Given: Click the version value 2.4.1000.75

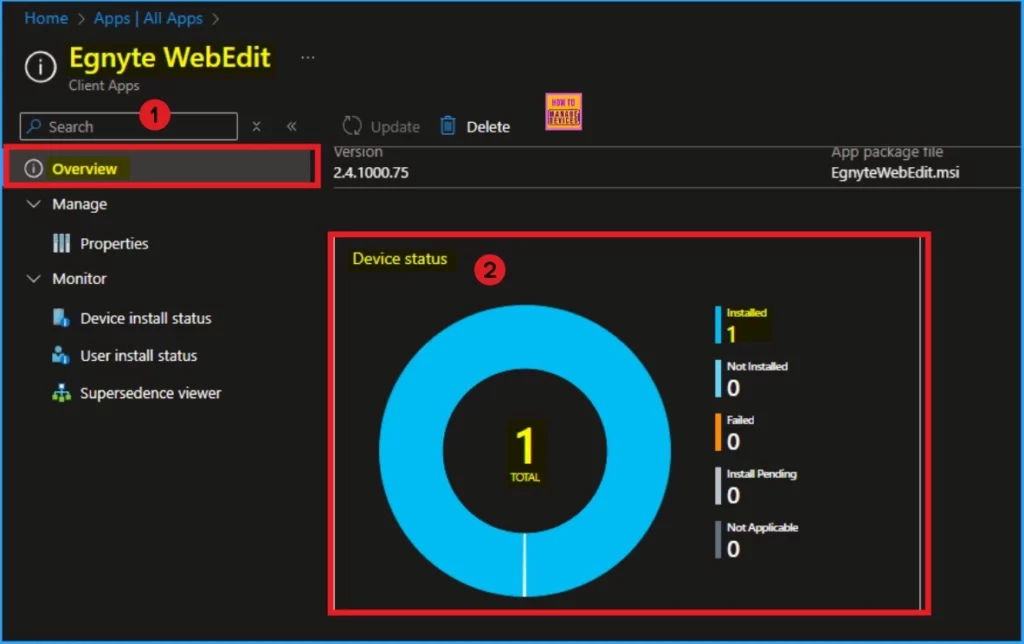Looking at the screenshot, I should pos(371,173).
